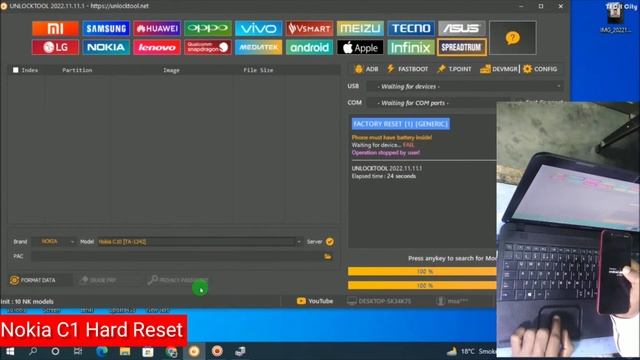Viewport: 640px width, 360px height.
Task: Click the 18°C weather widget in taskbar
Action: [471, 351]
